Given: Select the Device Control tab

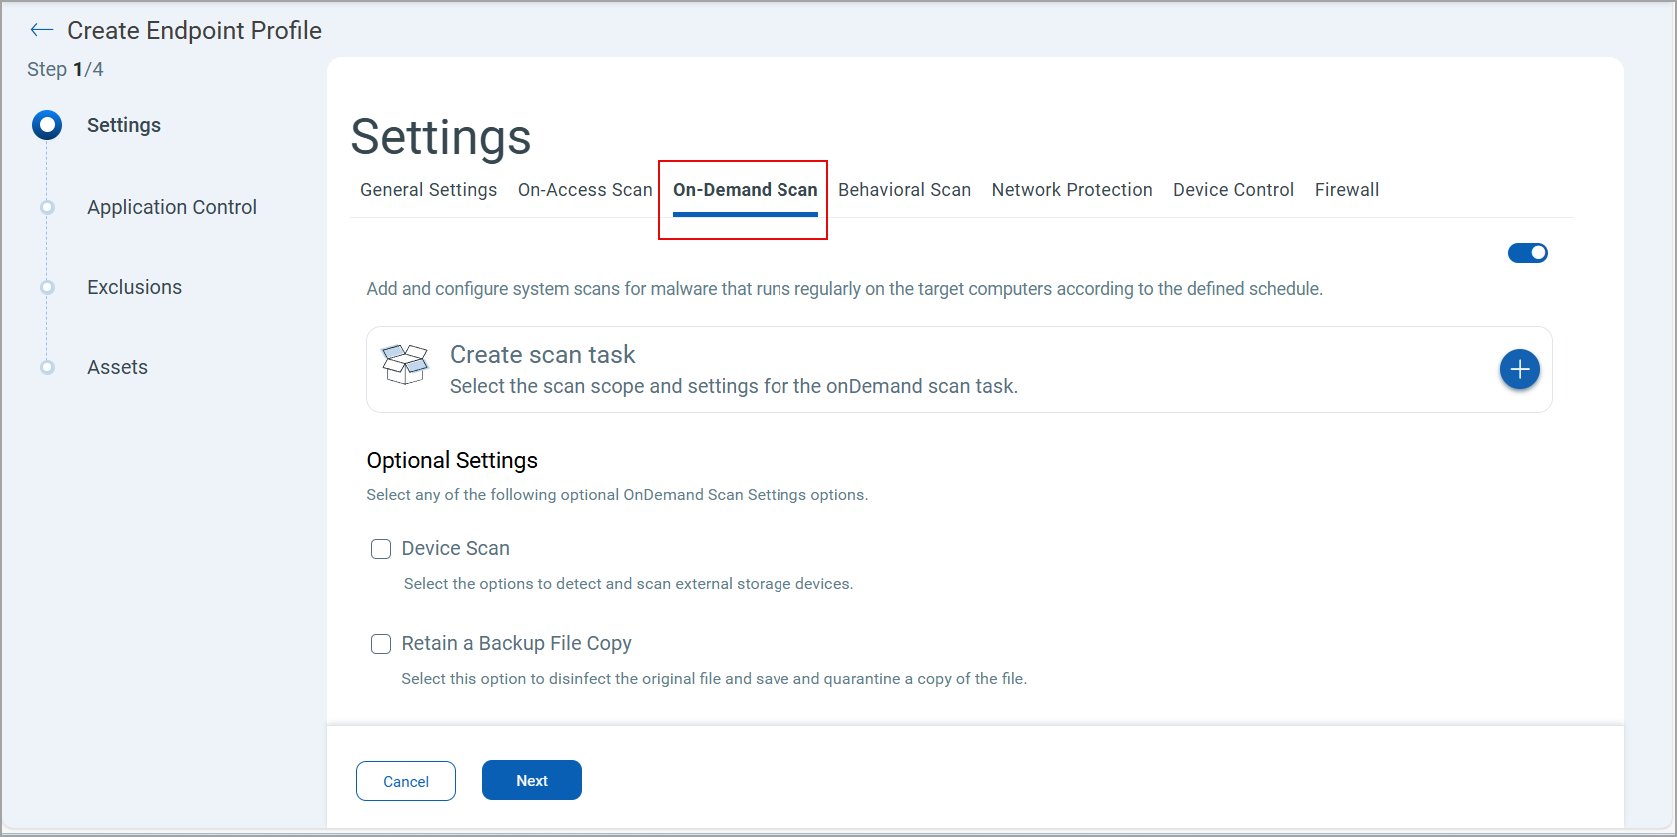Looking at the screenshot, I should point(1233,190).
